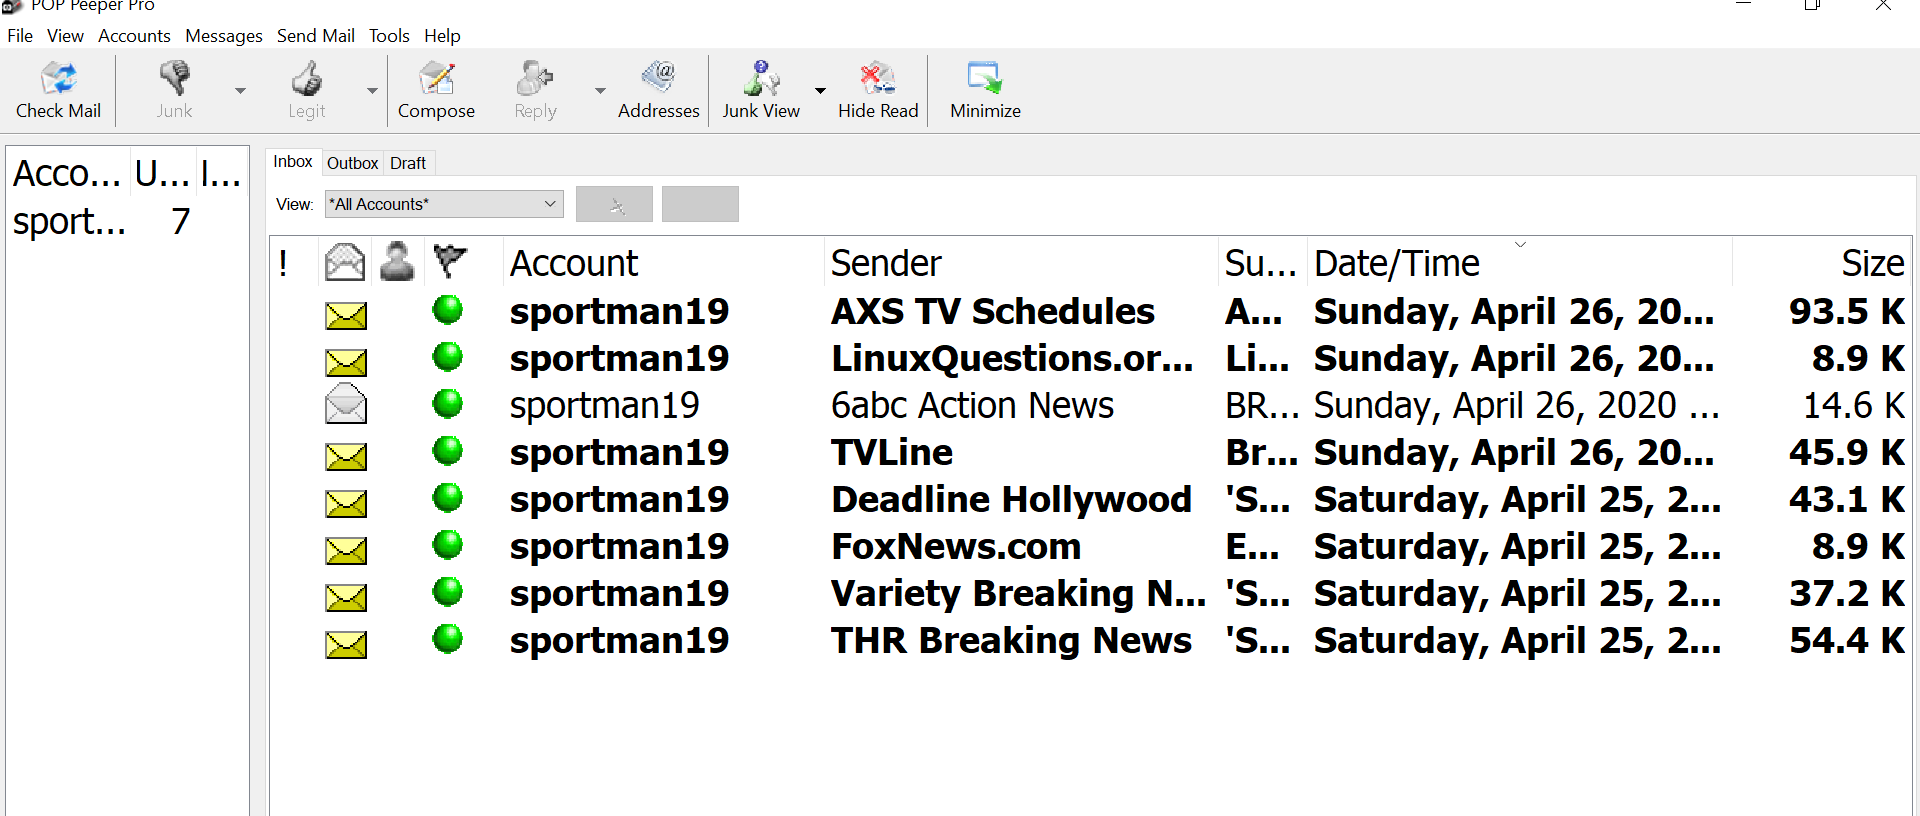The width and height of the screenshot is (1920, 816).
Task: Sort by the priority exclamation column
Action: (x=284, y=263)
